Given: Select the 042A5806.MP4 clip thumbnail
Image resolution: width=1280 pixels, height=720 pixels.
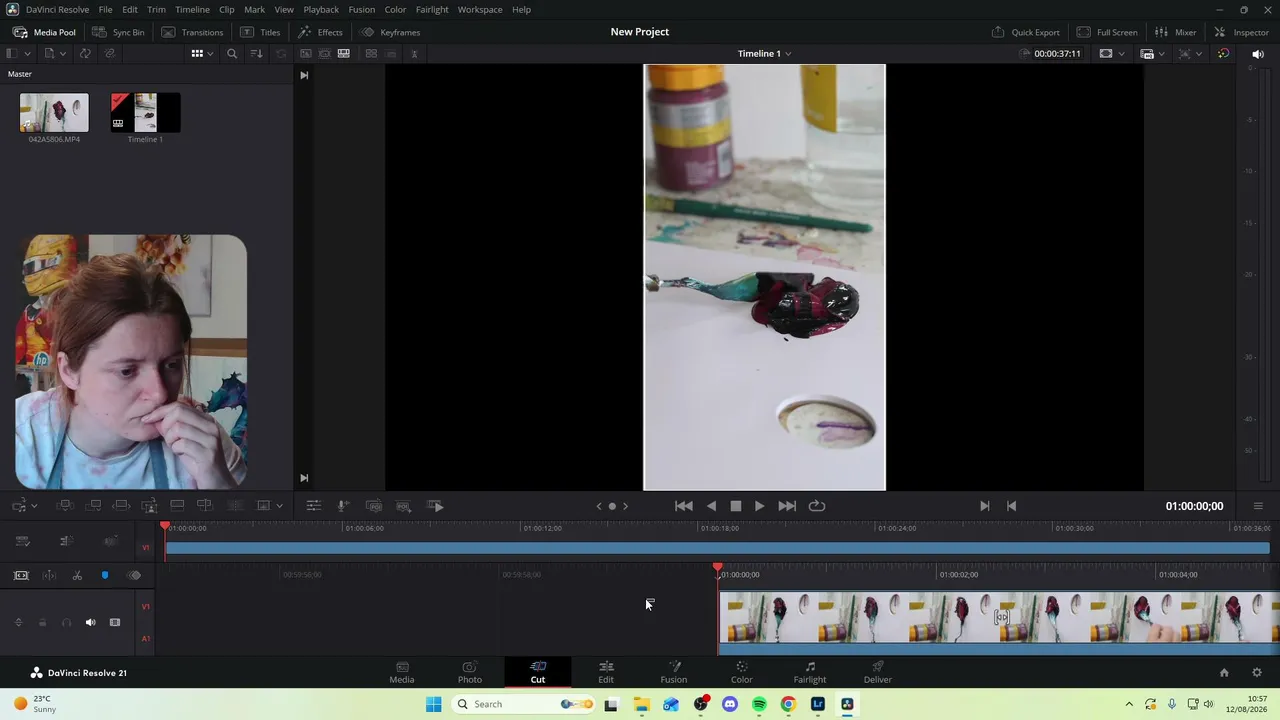Looking at the screenshot, I should (x=54, y=113).
